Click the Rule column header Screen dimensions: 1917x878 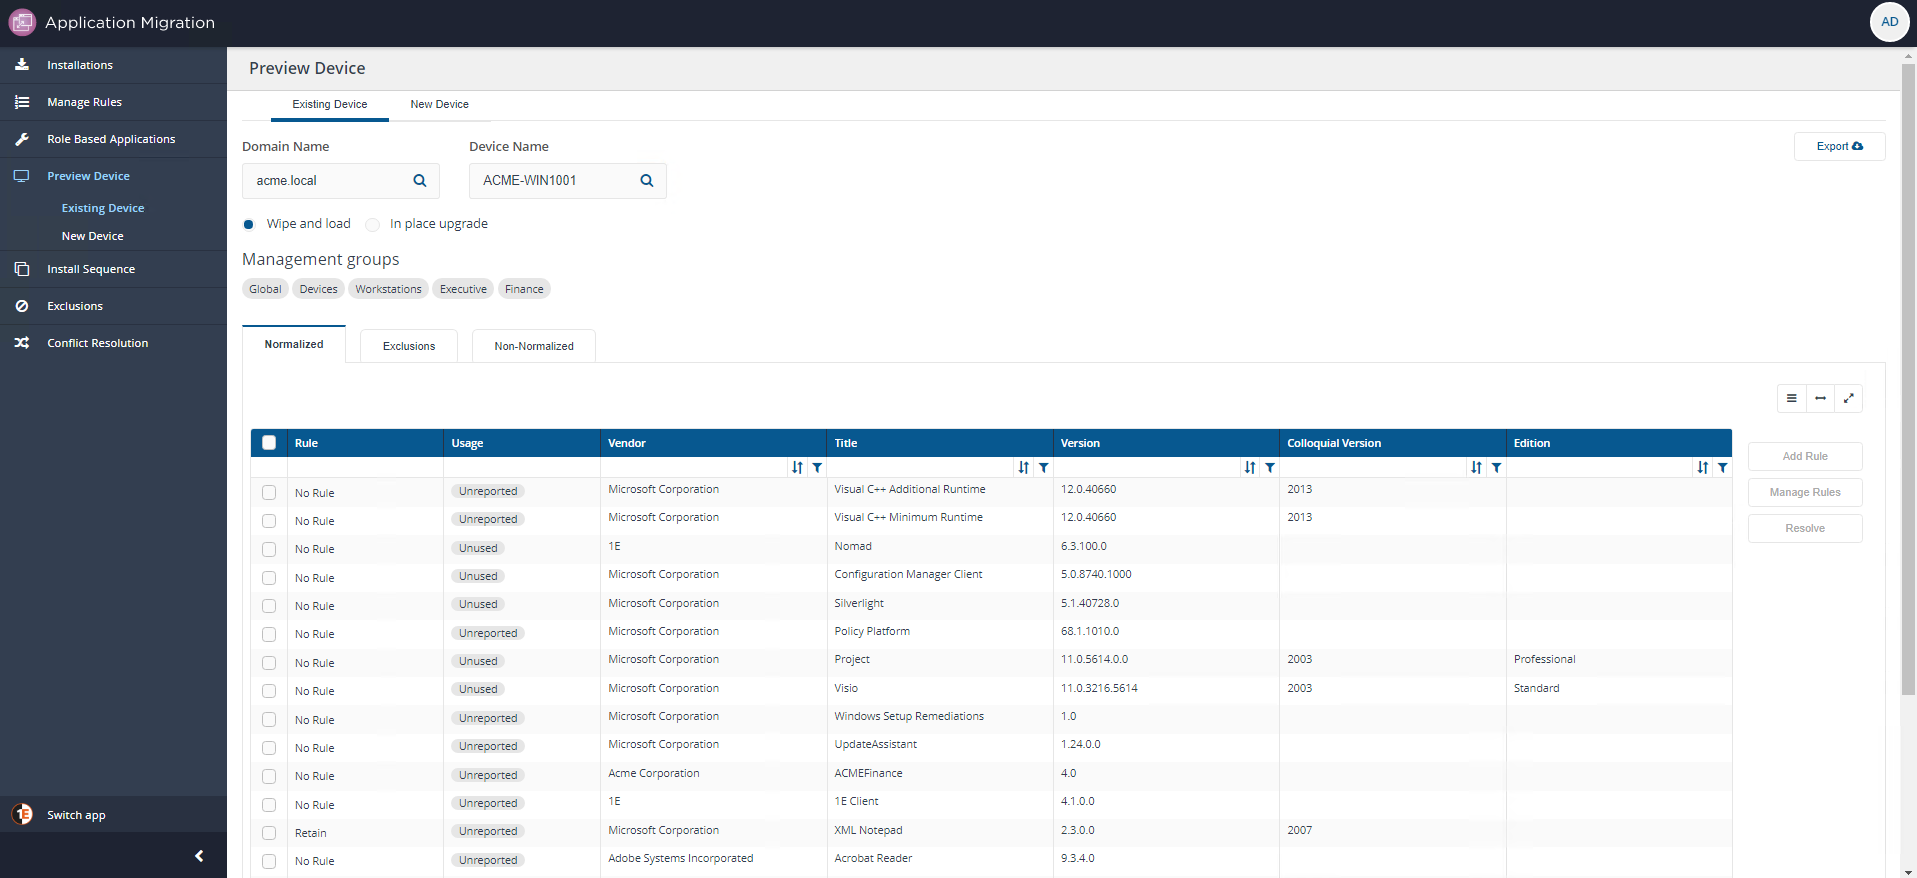[365, 443]
